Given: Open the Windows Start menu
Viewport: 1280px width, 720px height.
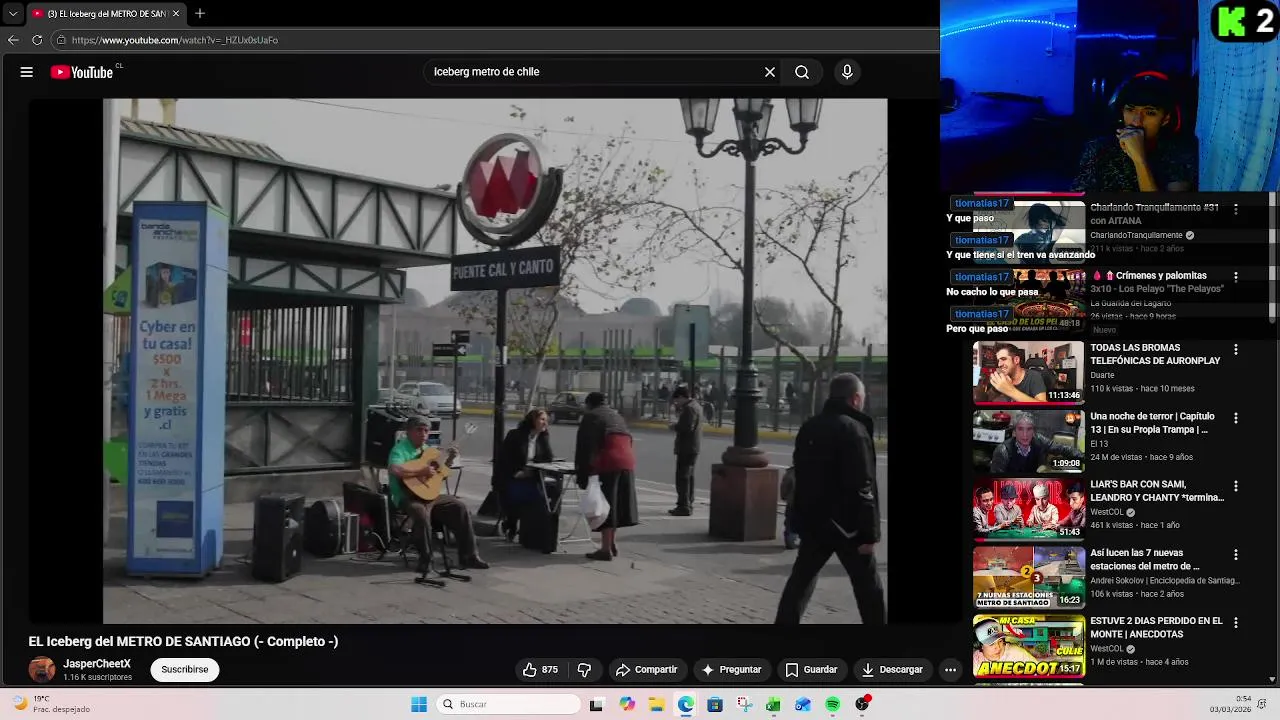Looking at the screenshot, I should click(419, 705).
